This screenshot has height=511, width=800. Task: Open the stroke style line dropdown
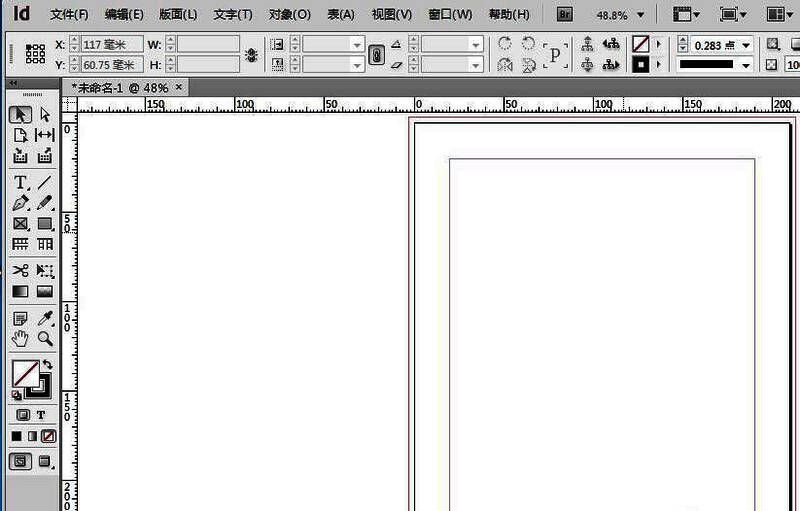(746, 65)
